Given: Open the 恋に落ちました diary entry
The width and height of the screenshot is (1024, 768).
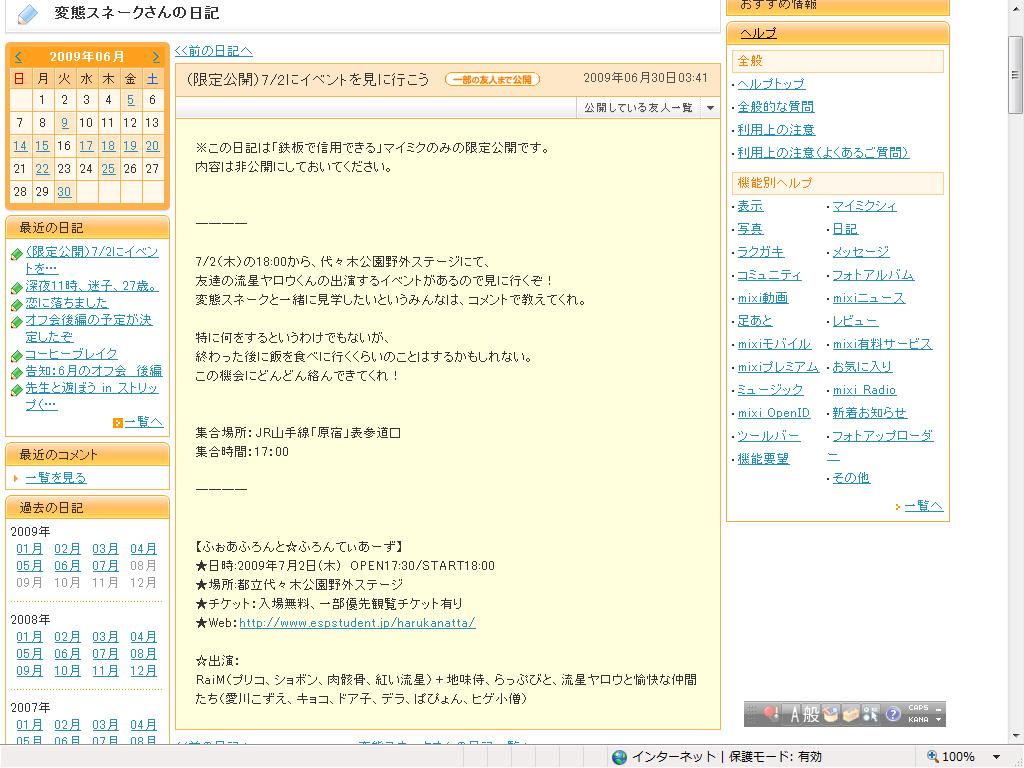Looking at the screenshot, I should point(67,303).
